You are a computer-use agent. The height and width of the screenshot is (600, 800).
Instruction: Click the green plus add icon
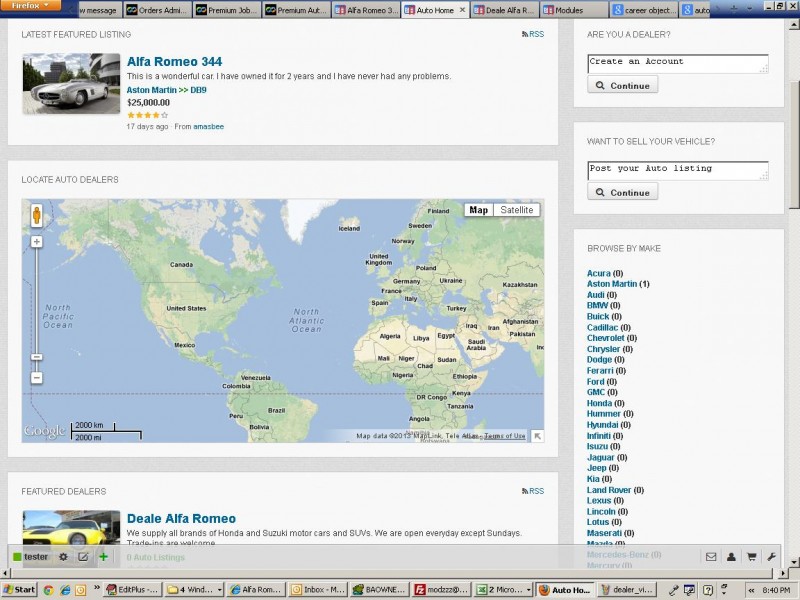coord(104,557)
